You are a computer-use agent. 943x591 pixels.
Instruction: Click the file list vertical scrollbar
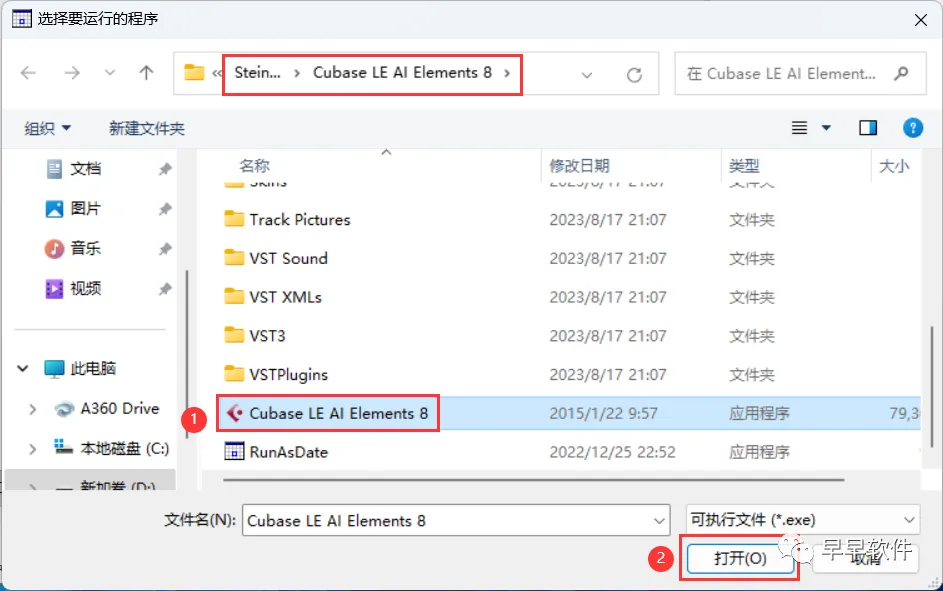click(x=932, y=387)
